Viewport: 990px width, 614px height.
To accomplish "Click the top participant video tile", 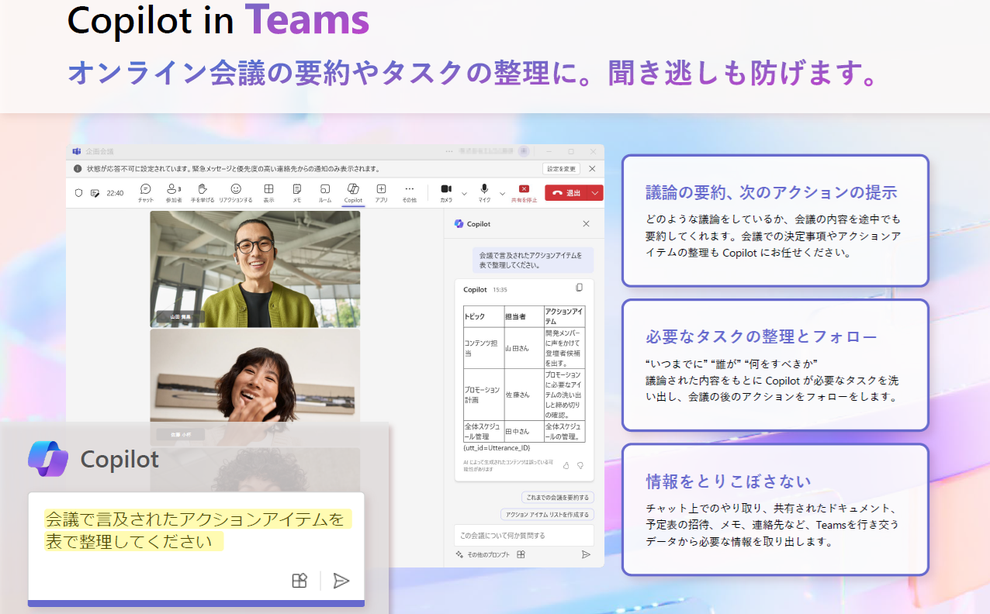I will coord(255,269).
